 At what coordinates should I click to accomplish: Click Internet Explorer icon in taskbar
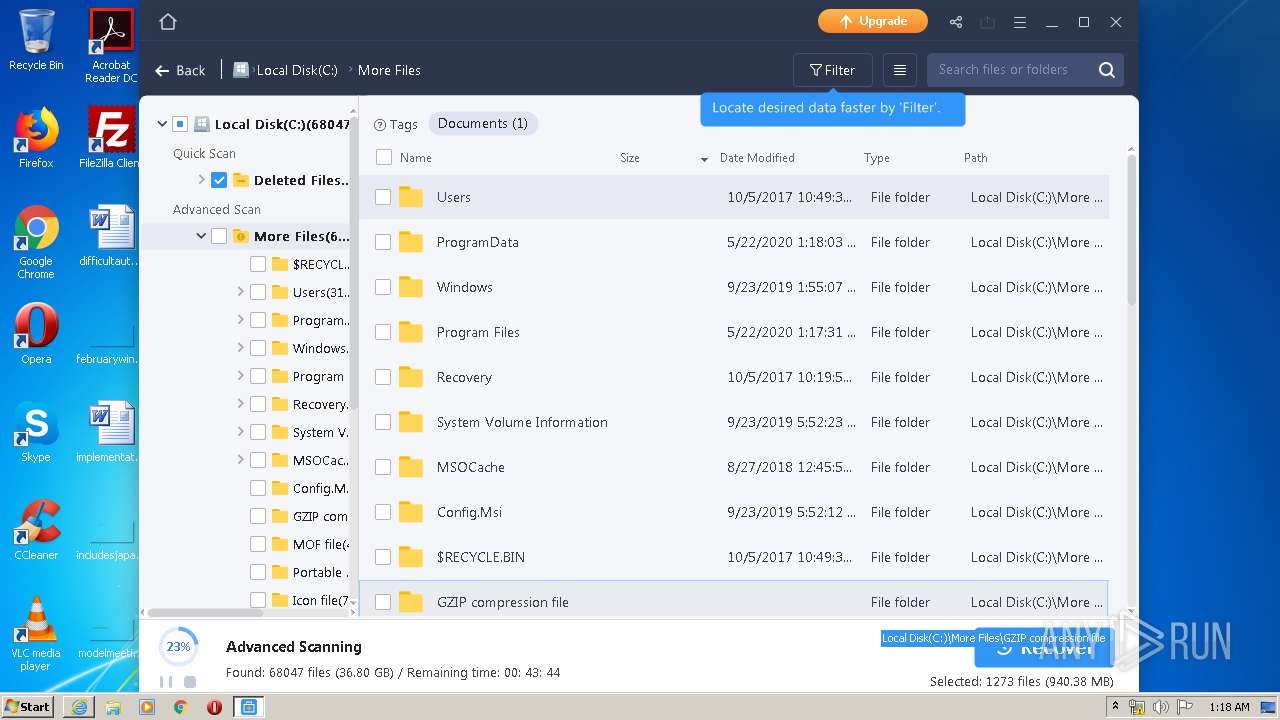(79, 707)
